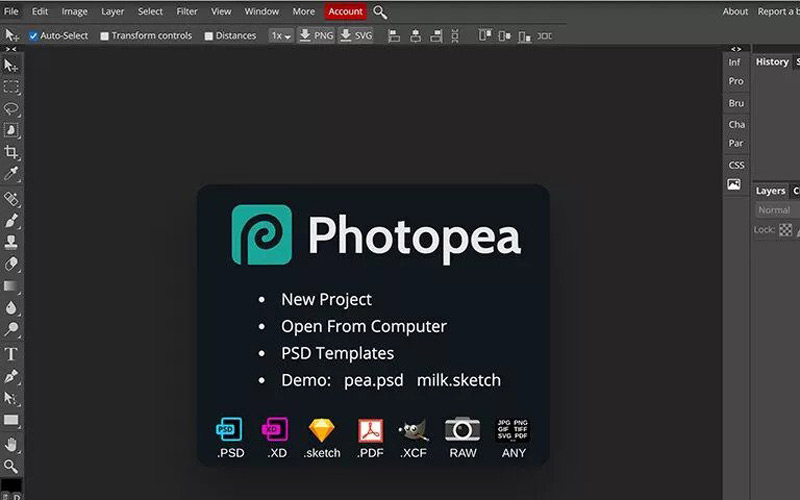Expand the right panels with <> arrows
The height and width of the screenshot is (500, 800).
click(736, 49)
